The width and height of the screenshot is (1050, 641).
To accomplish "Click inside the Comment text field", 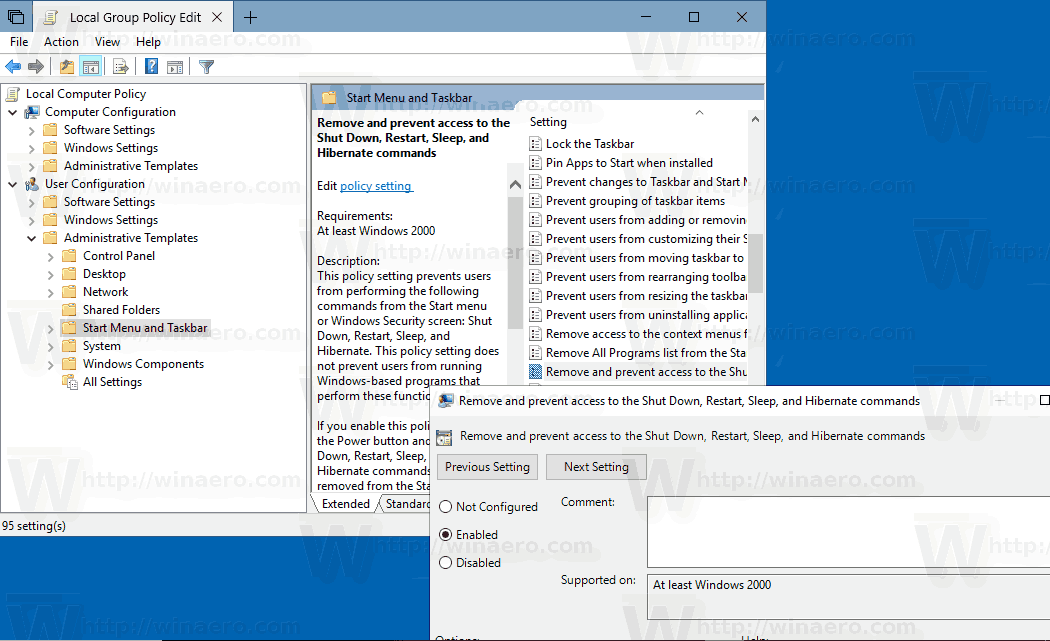I will (x=850, y=530).
